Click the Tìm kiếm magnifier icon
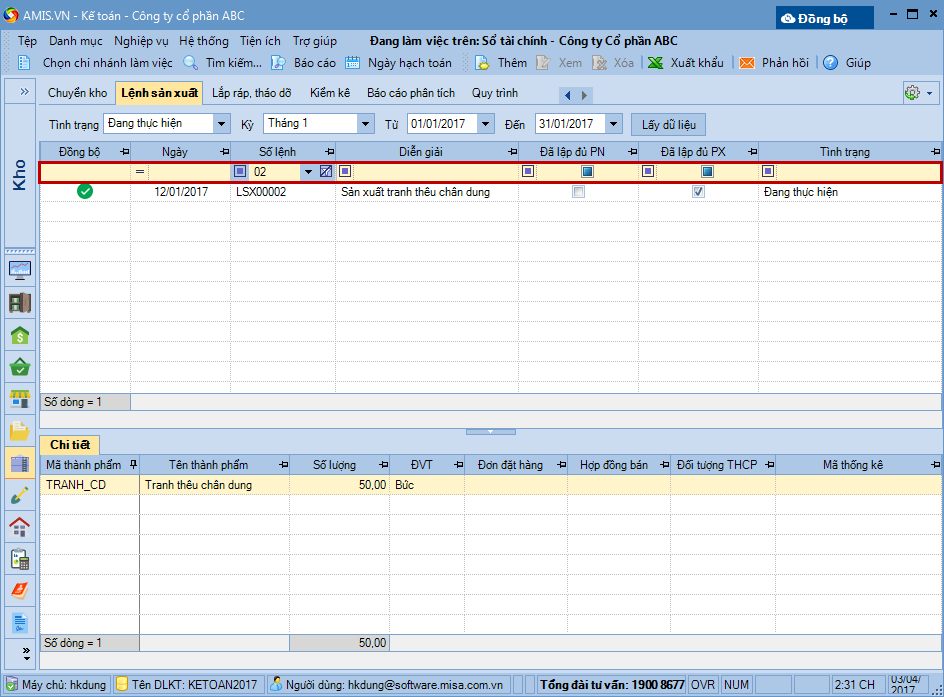The height and width of the screenshot is (697, 944). 191,63
